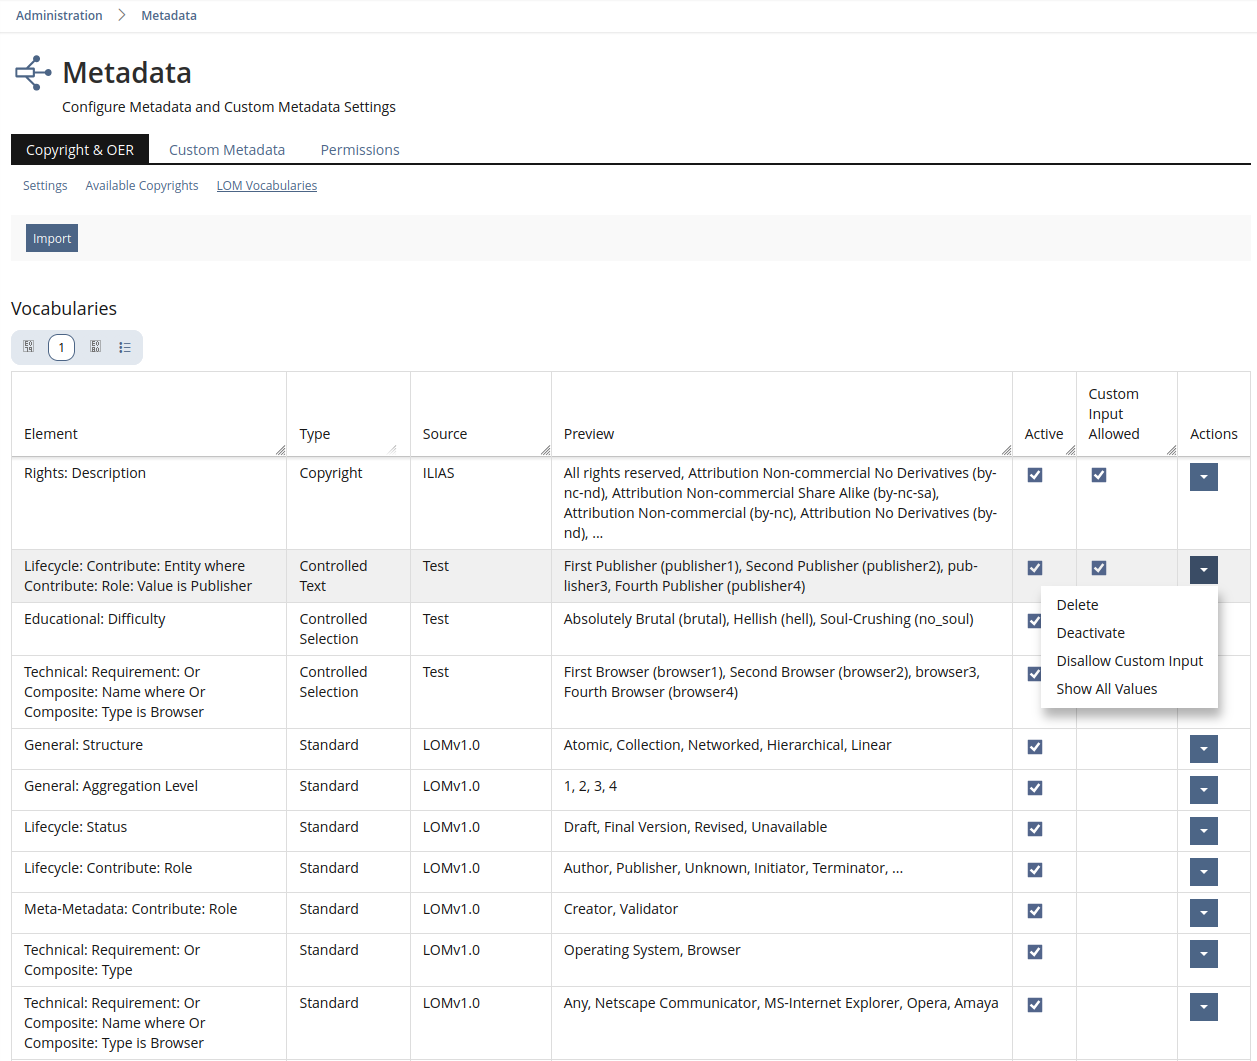Click resize handle of Preview column header

[x=1006, y=450]
